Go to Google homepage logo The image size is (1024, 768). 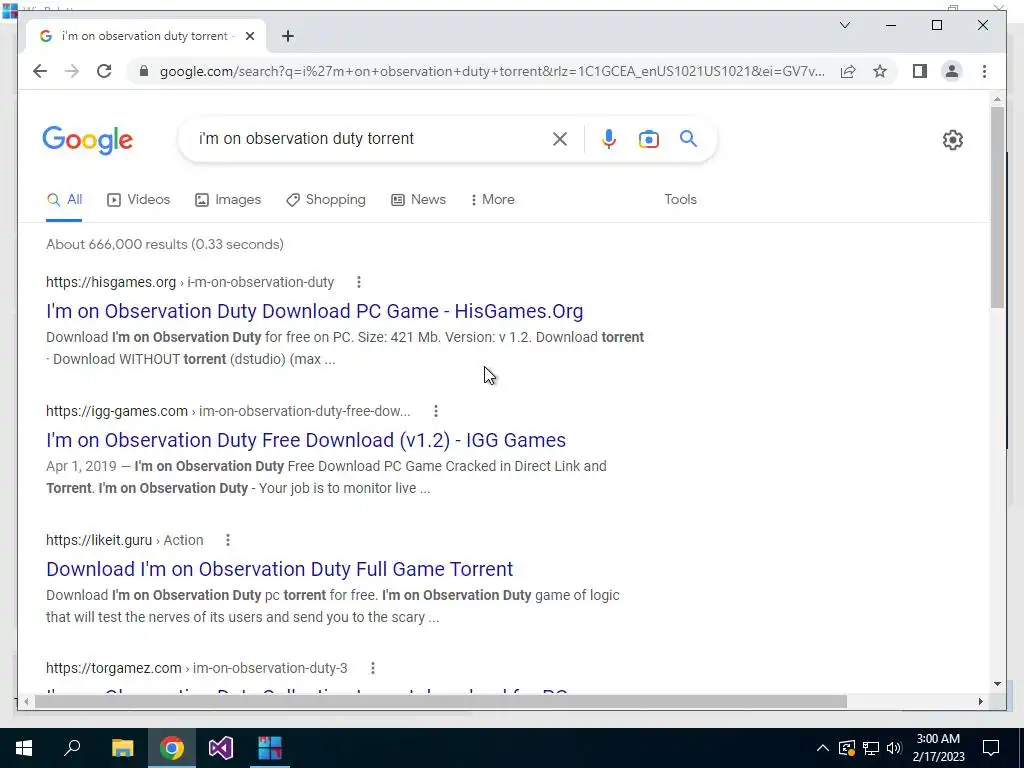(88, 140)
